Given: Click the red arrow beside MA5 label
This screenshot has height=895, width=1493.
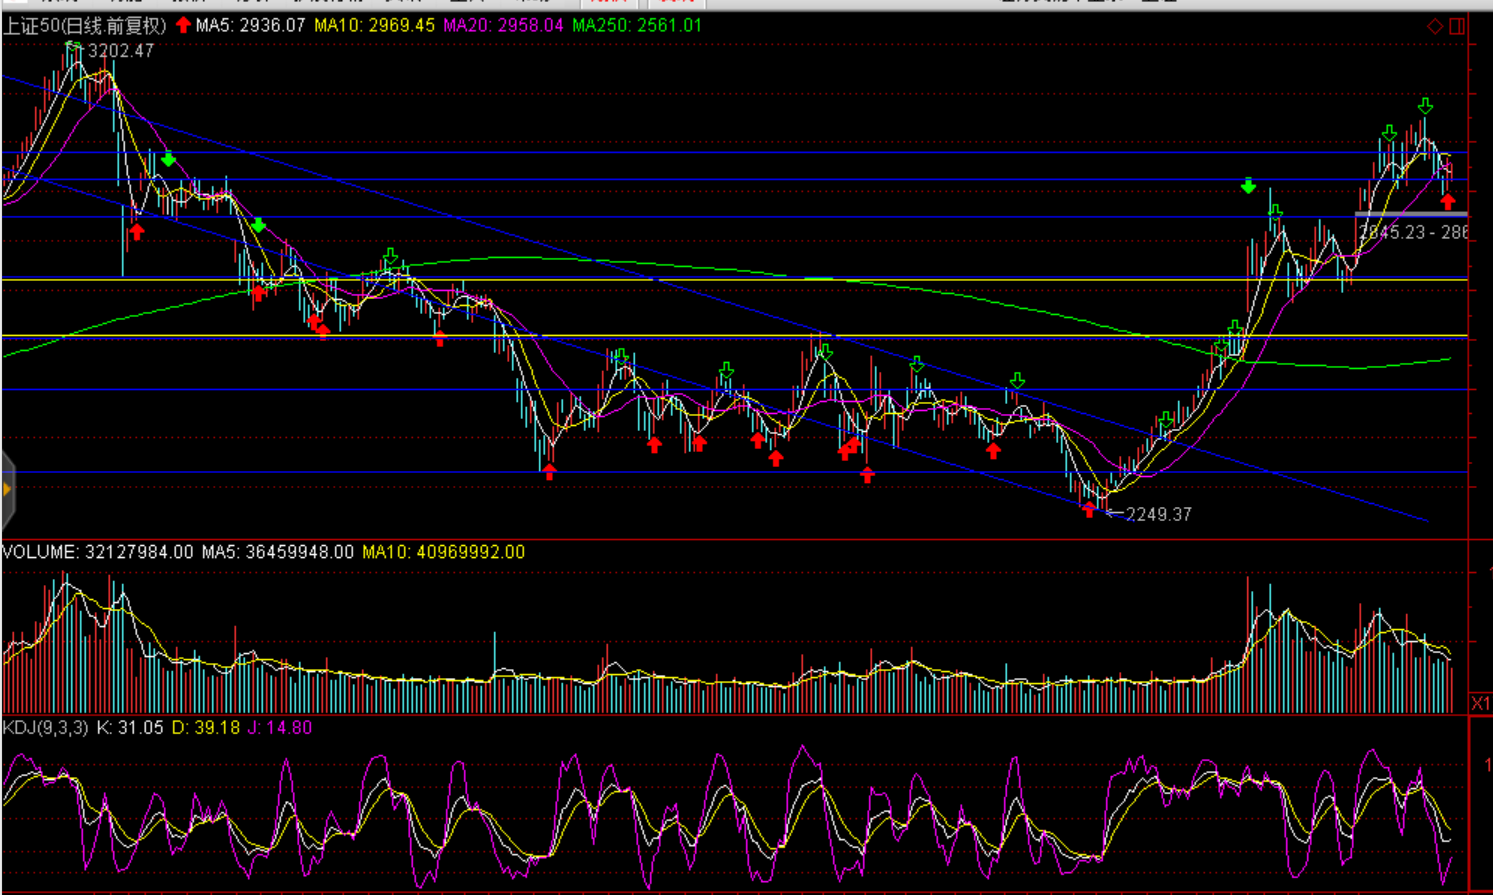Looking at the screenshot, I should [183, 25].
